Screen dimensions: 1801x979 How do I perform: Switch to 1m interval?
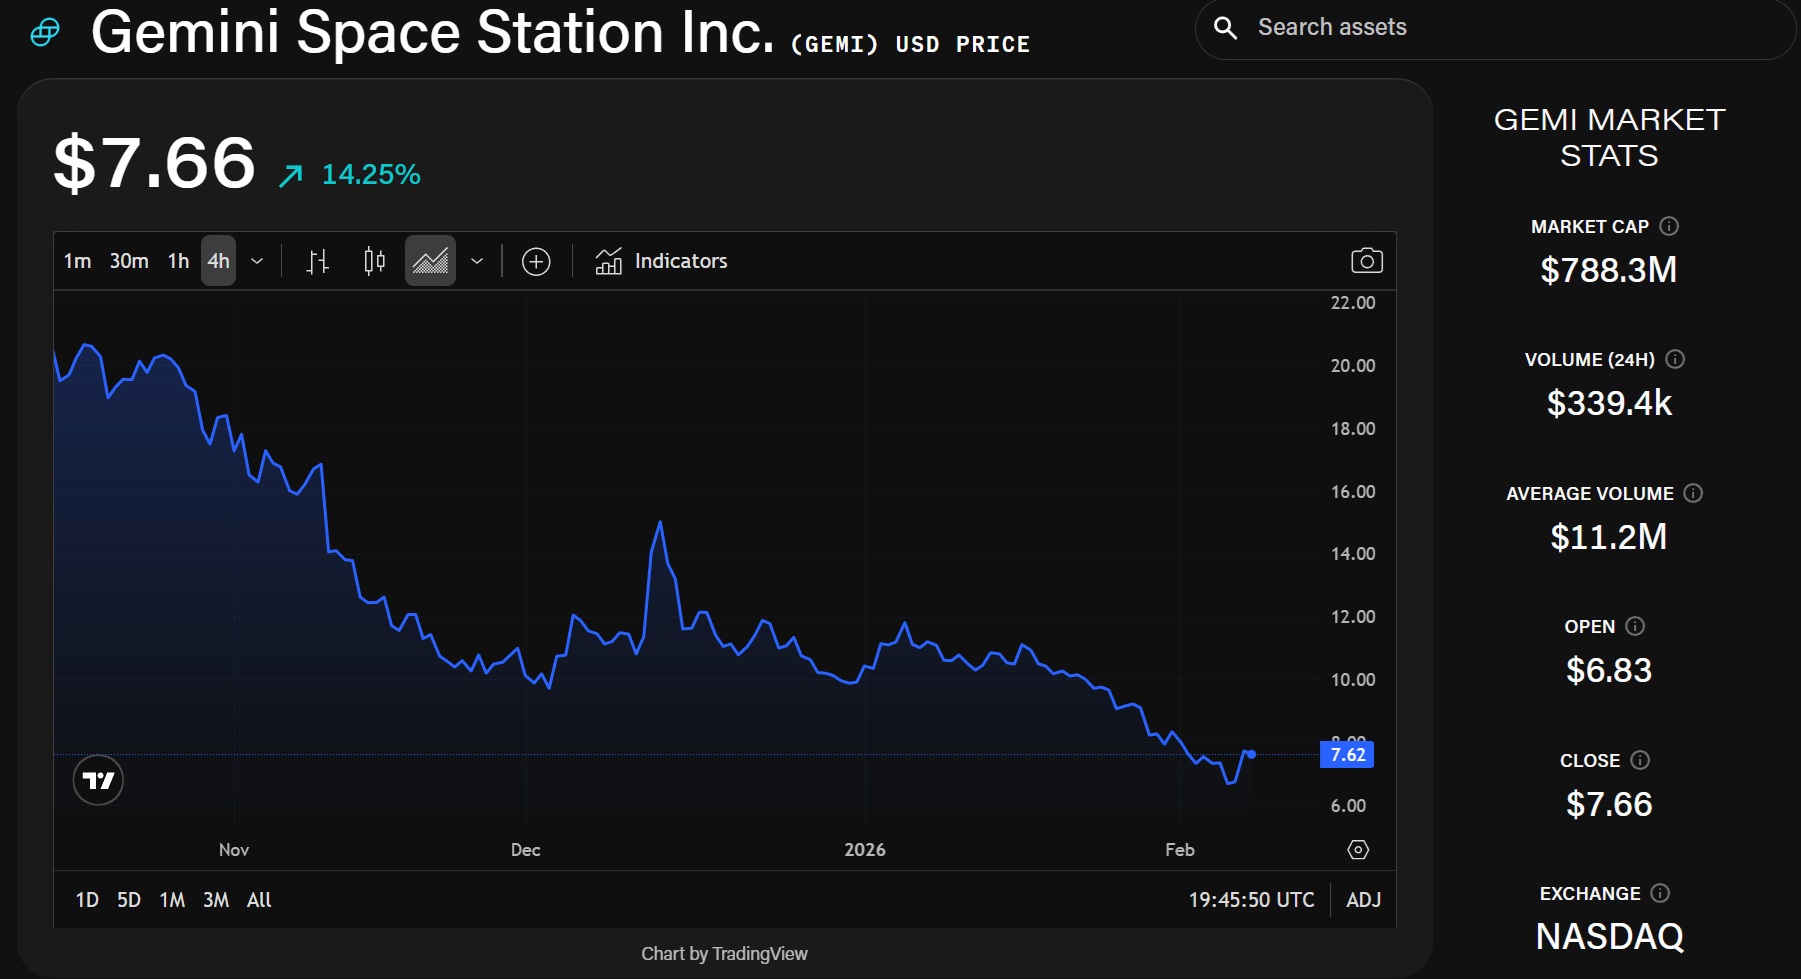pyautogui.click(x=77, y=261)
